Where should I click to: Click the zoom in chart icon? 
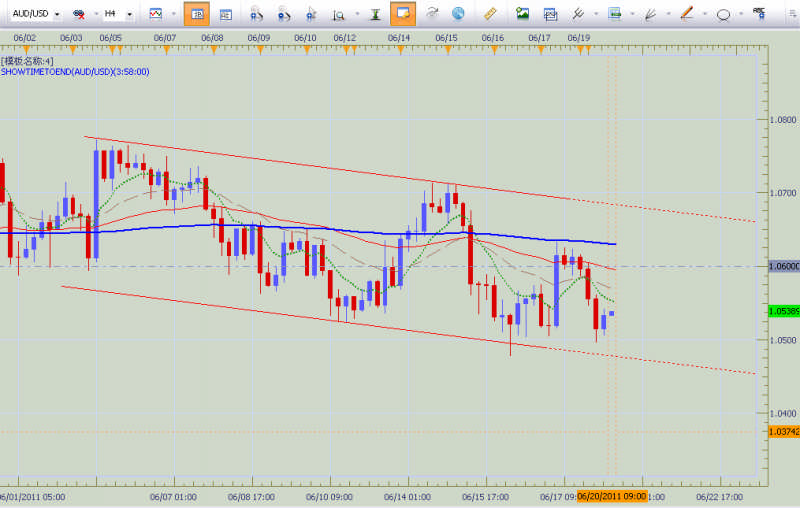tap(257, 14)
